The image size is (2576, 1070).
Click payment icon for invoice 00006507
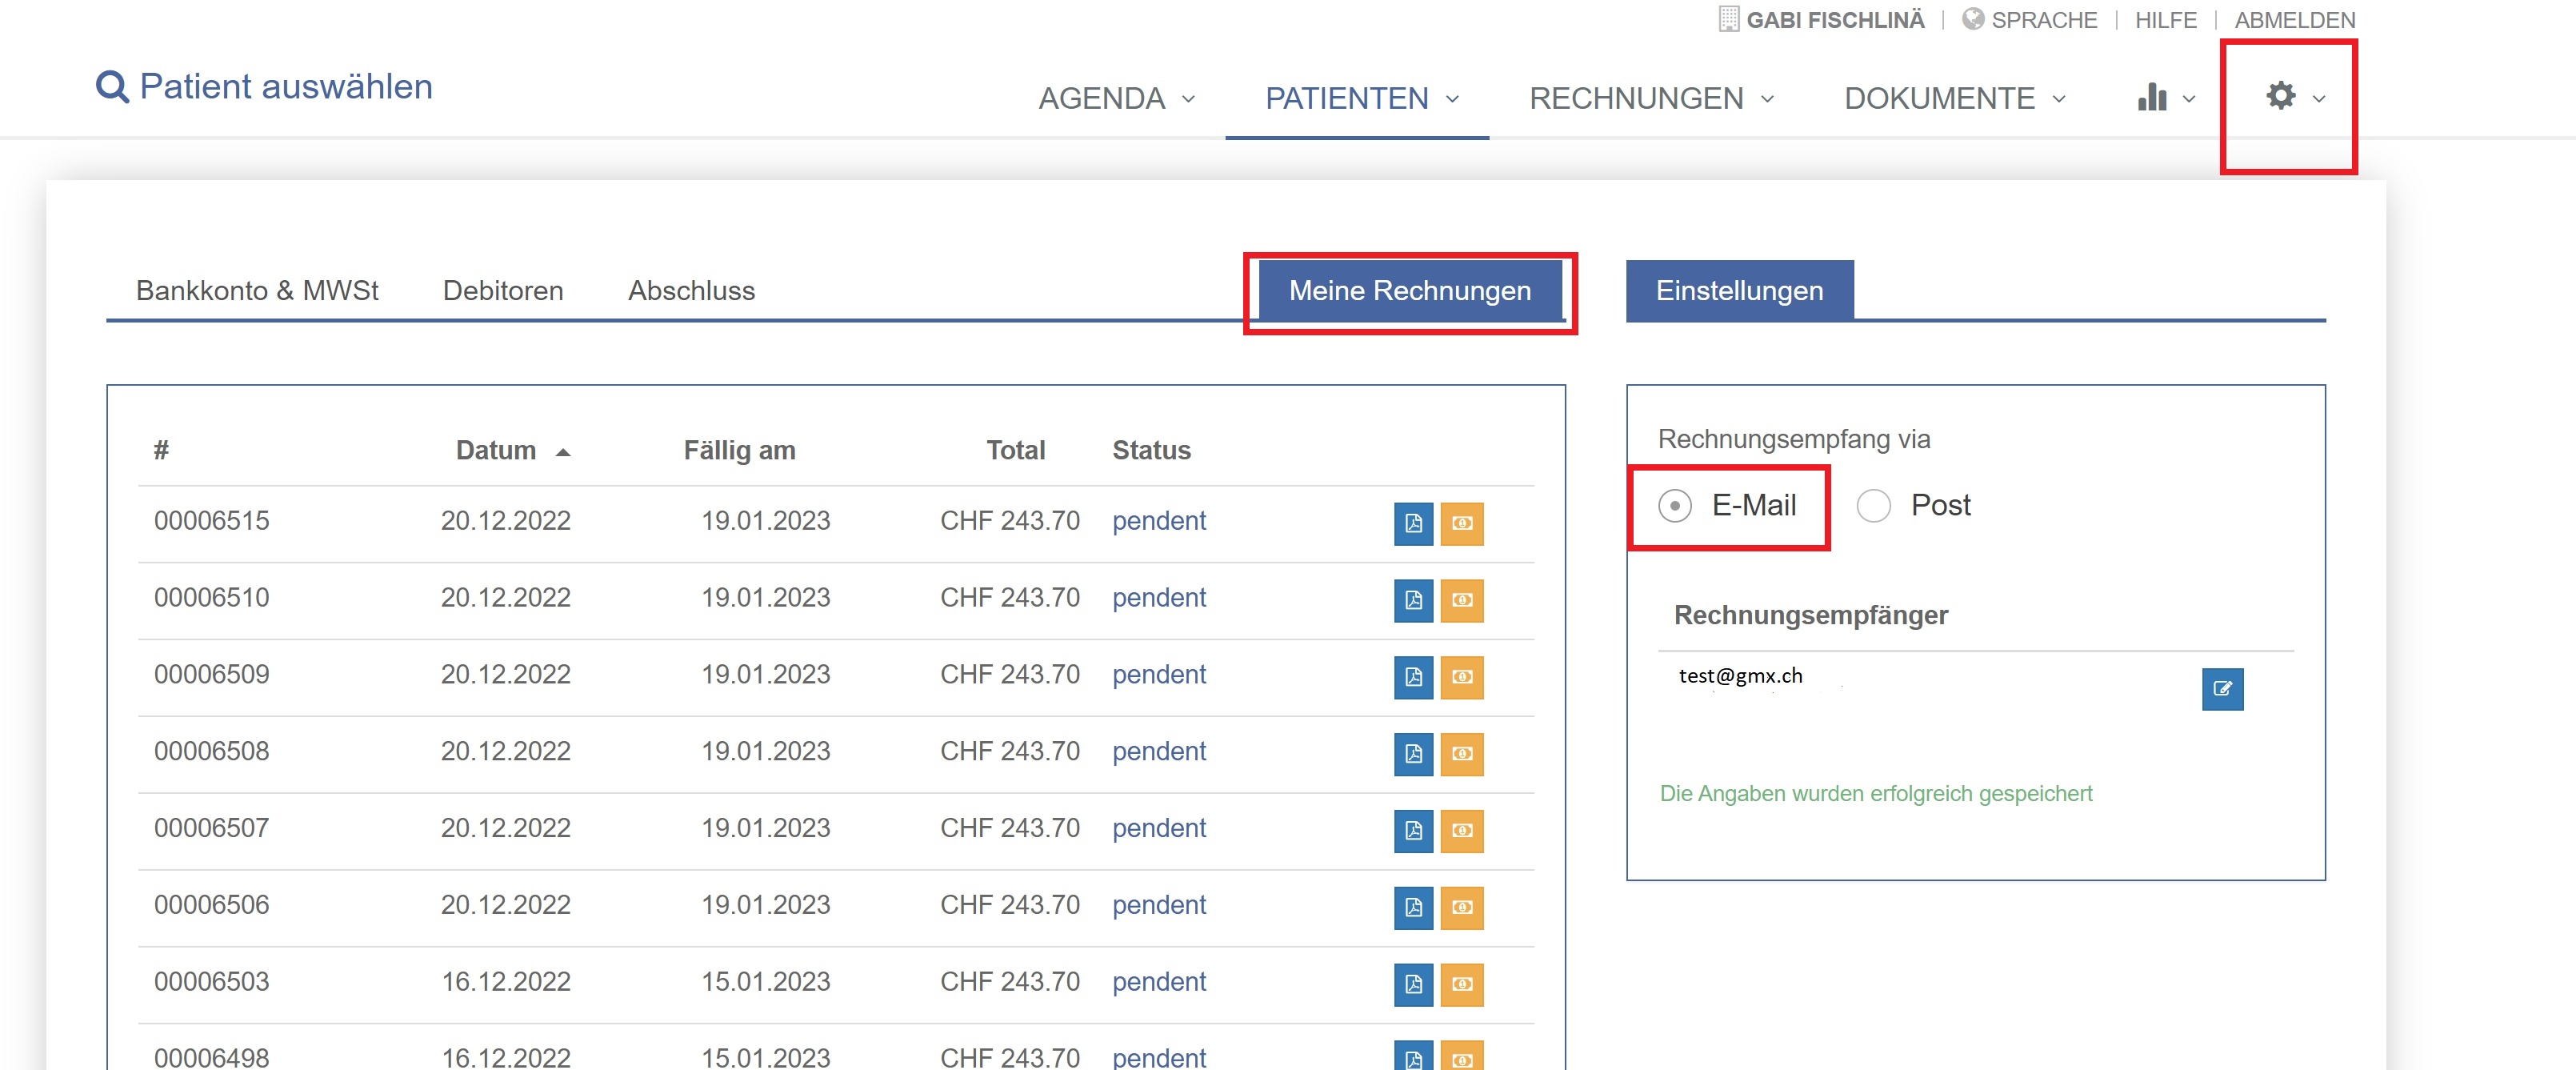[x=1461, y=830]
